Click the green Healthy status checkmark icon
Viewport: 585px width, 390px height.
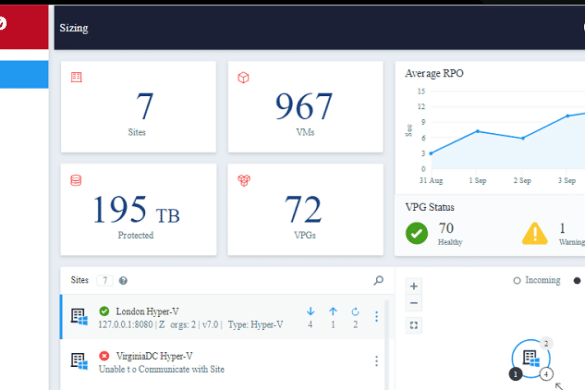[x=417, y=233]
